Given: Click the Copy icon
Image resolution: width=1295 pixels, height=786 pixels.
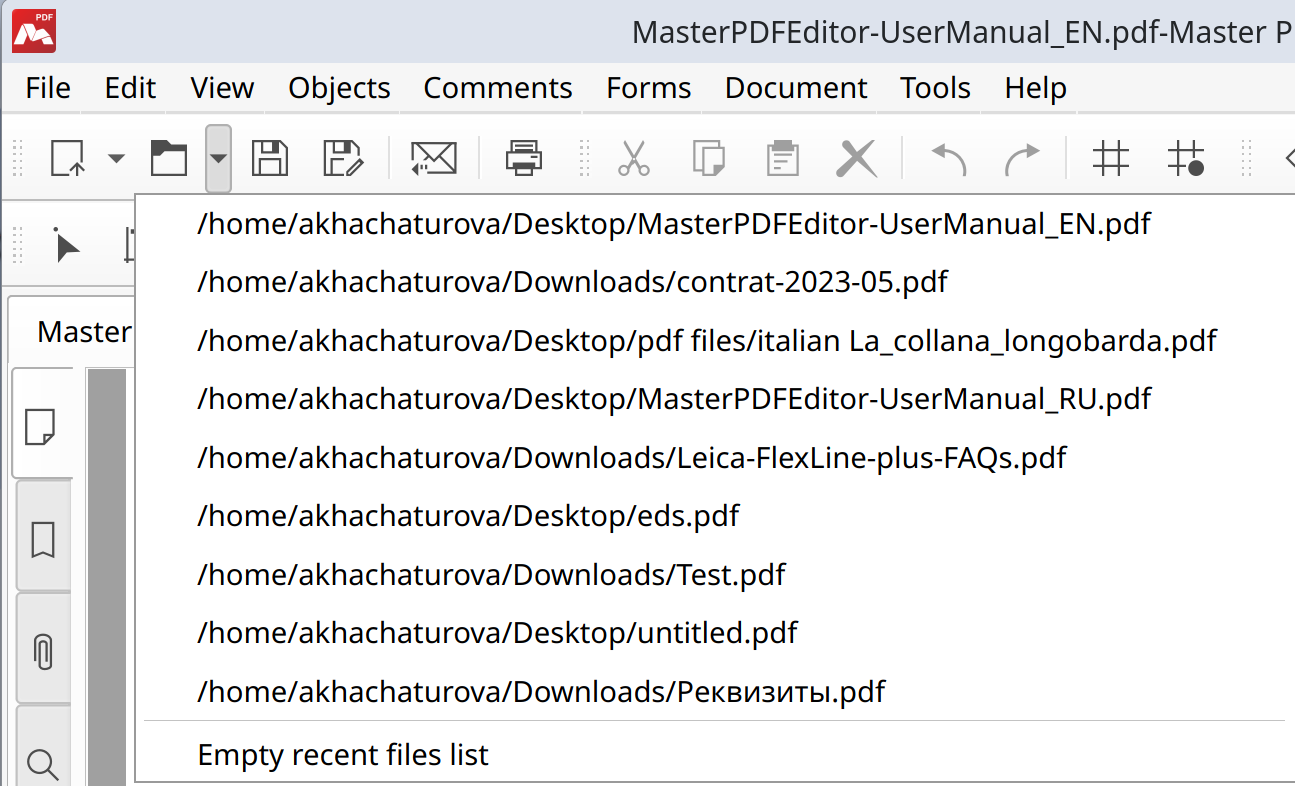Looking at the screenshot, I should tap(708, 158).
